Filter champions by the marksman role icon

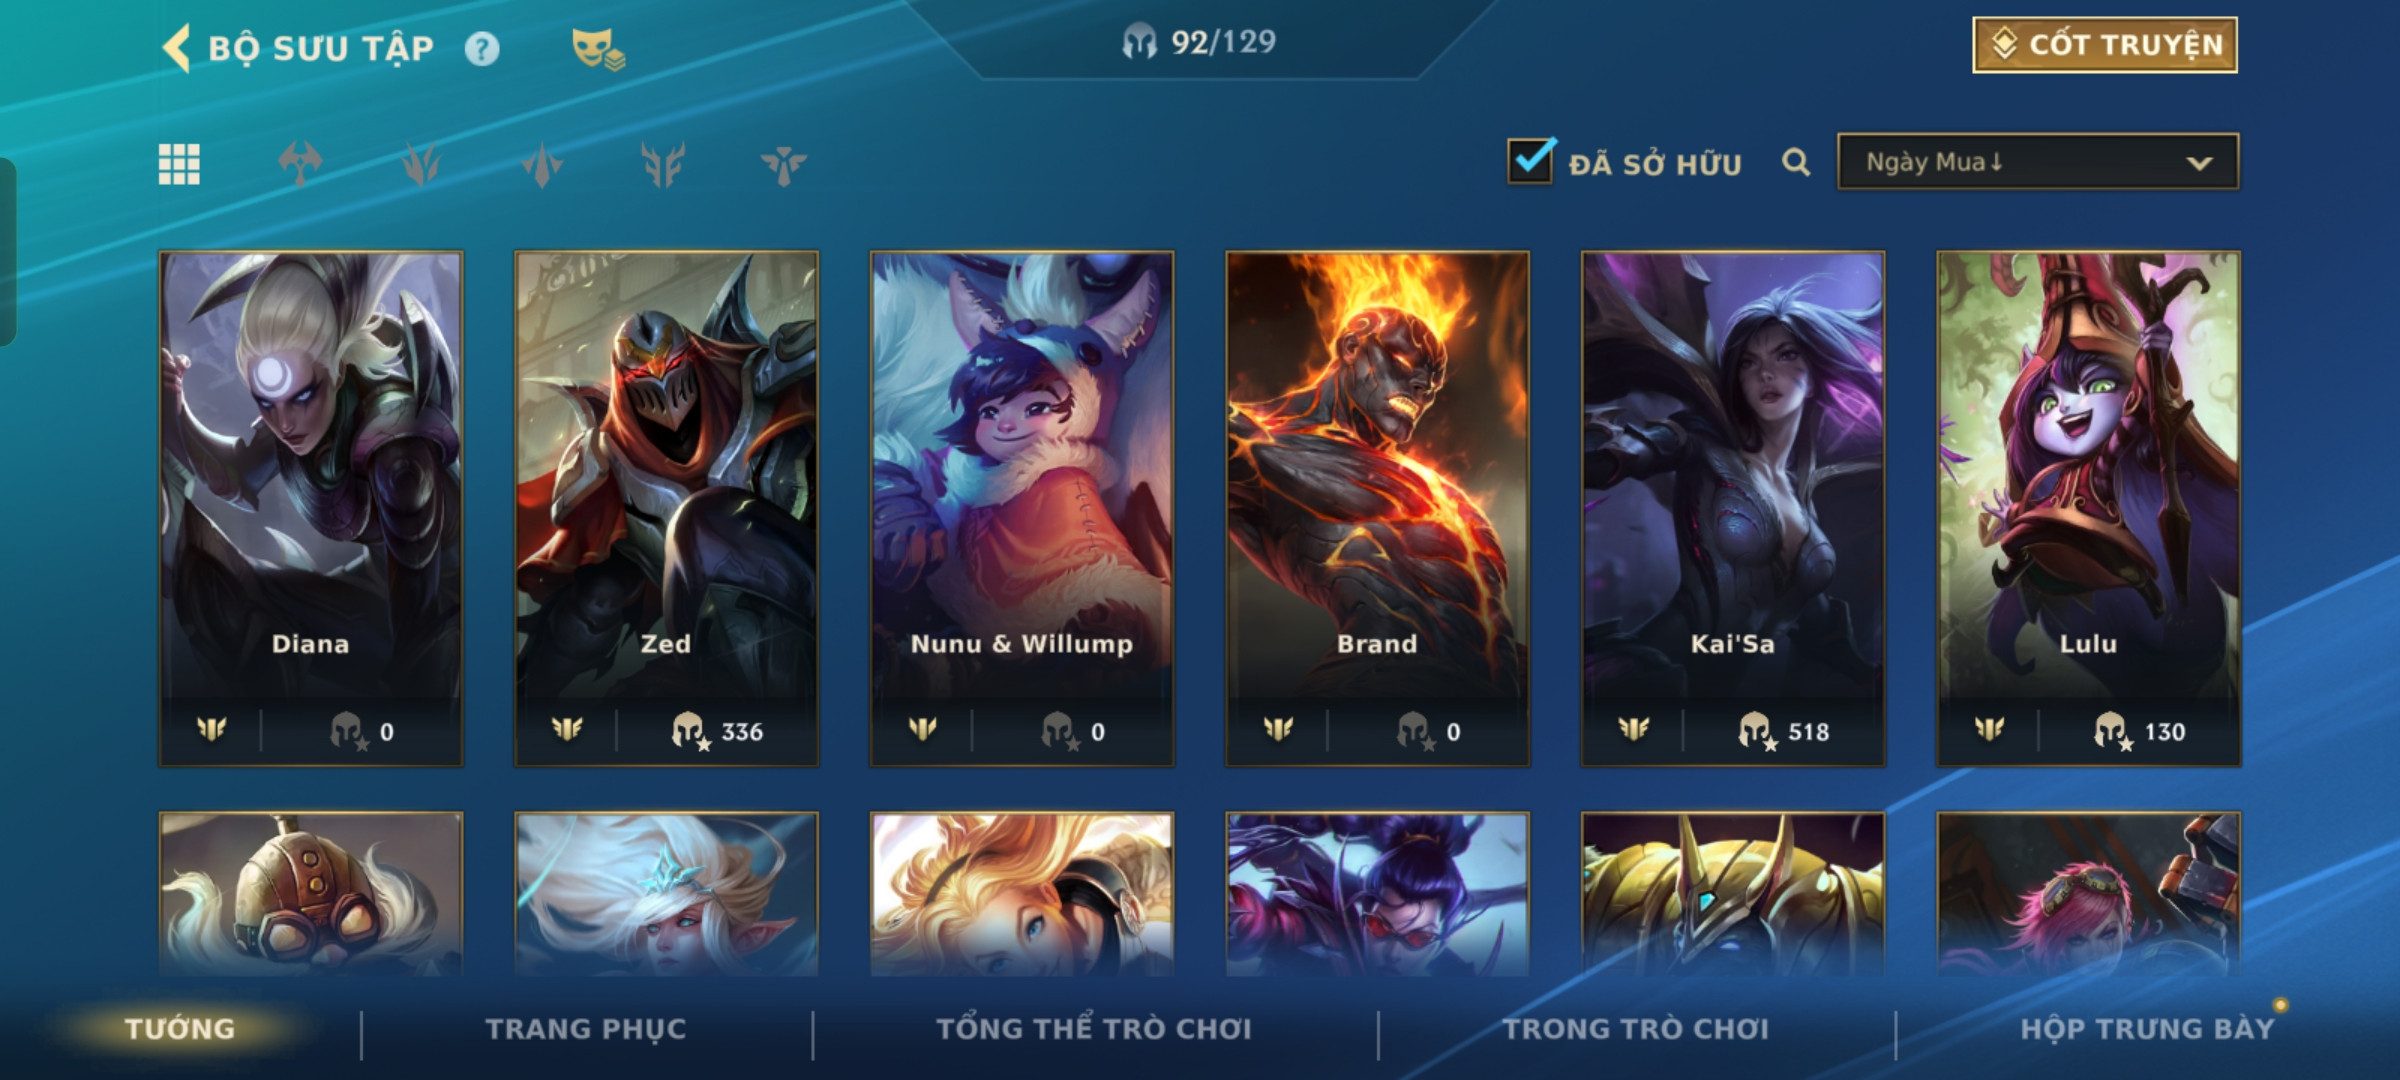click(x=663, y=164)
